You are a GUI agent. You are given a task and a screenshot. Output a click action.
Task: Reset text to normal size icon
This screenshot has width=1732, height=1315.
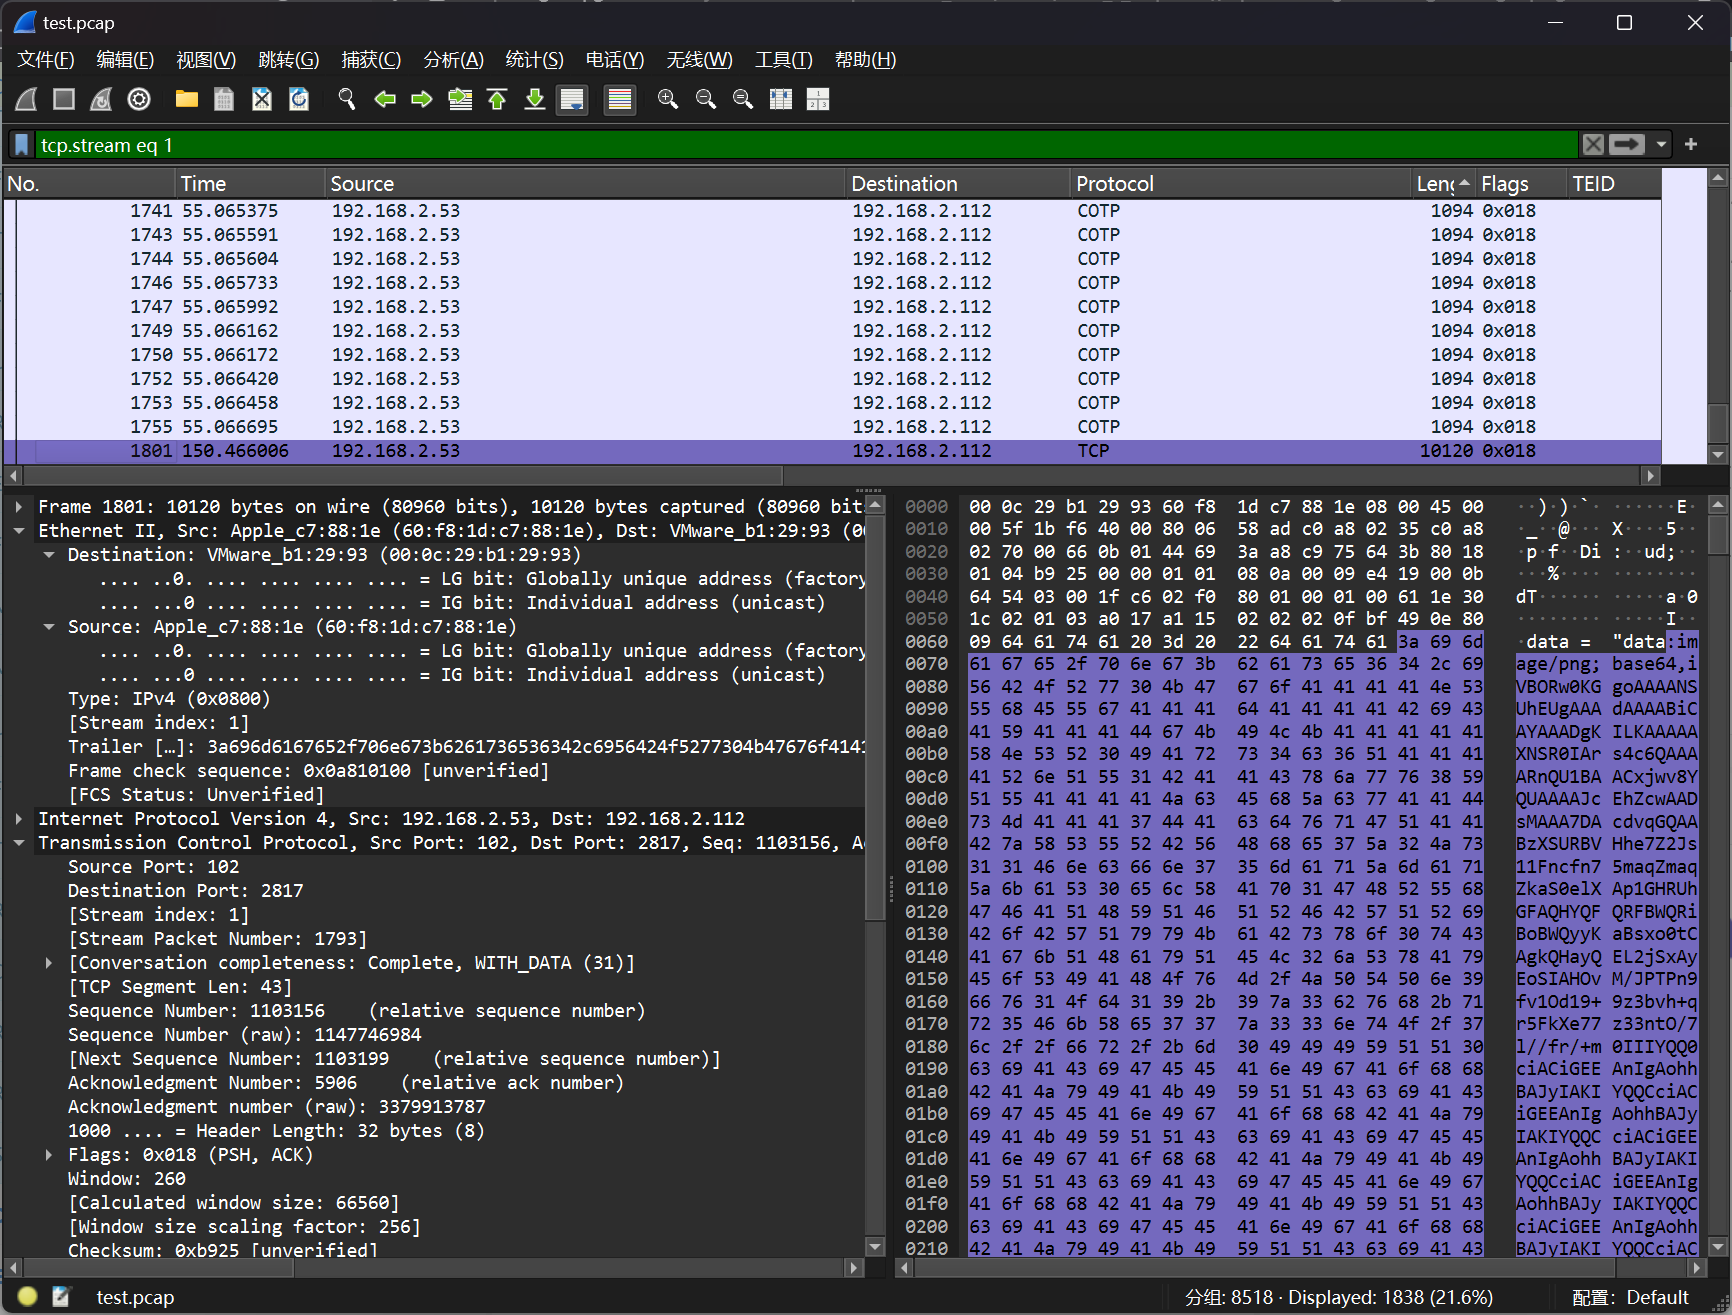tap(743, 99)
